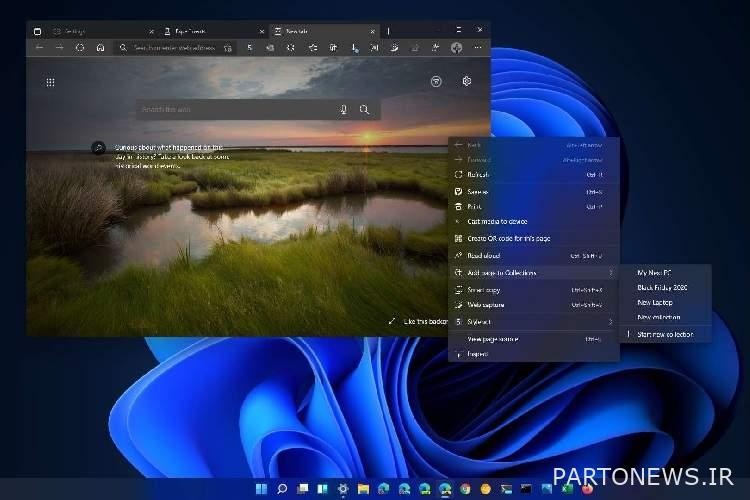Viewport: 750px width, 500px height.
Task: Open the Favorites star toolbar icon
Action: tap(313, 48)
